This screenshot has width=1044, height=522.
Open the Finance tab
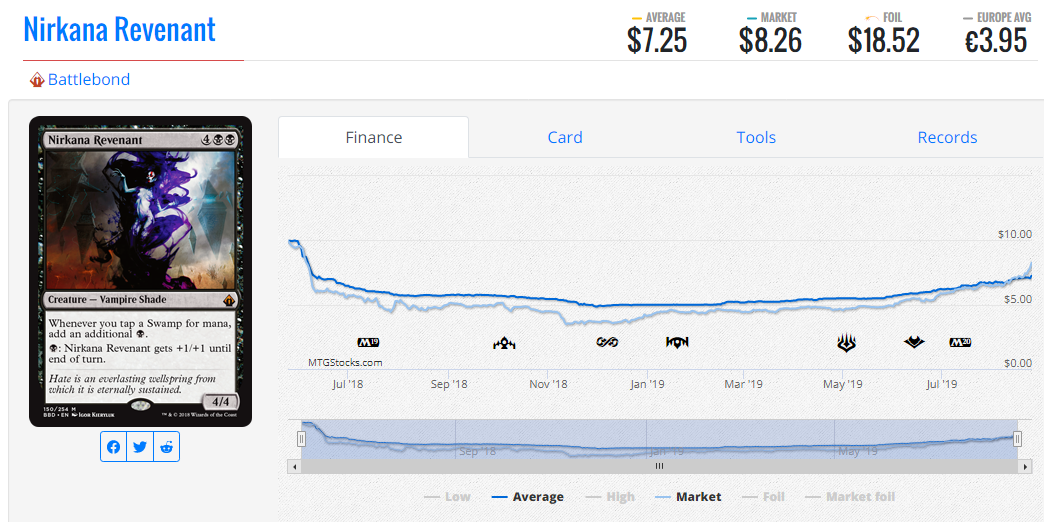click(x=374, y=137)
